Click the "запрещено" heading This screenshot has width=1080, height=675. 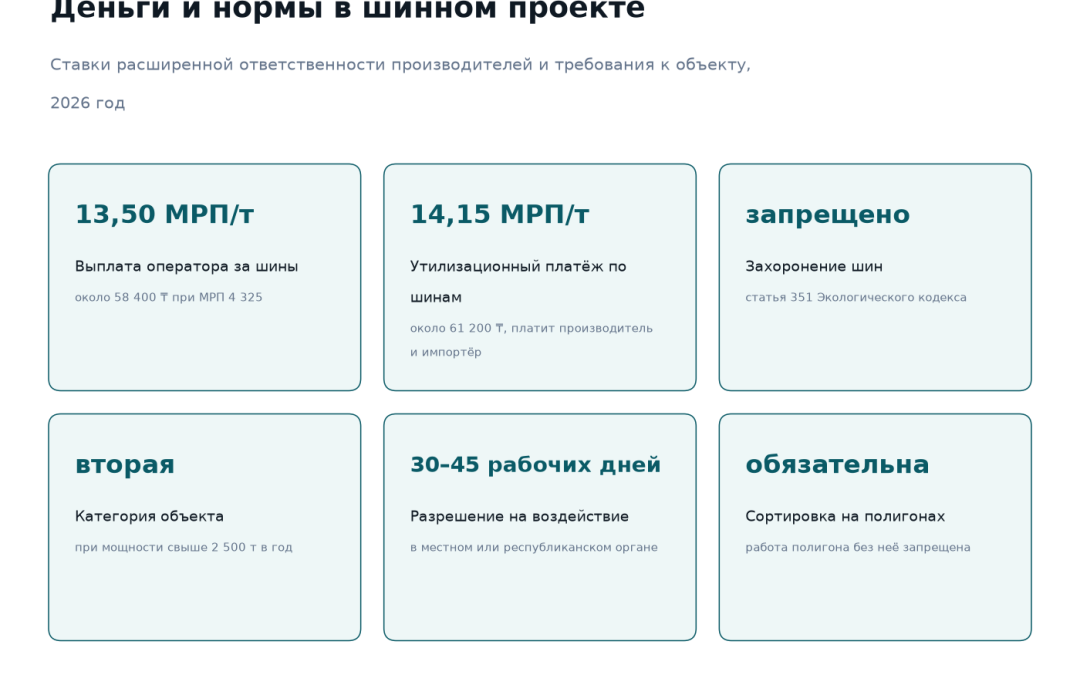point(828,215)
